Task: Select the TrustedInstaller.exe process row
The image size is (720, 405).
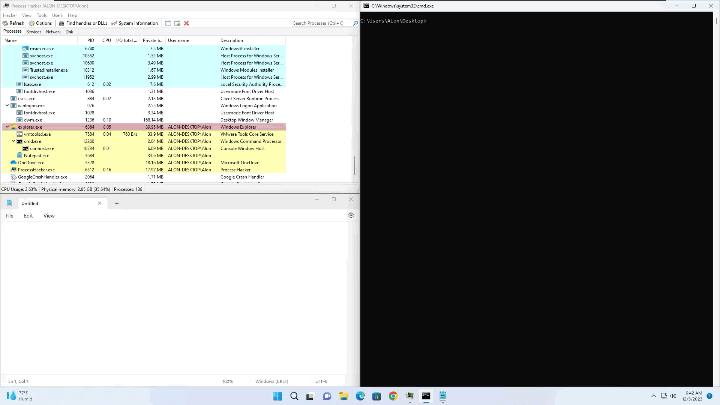Action: [x=144, y=70]
